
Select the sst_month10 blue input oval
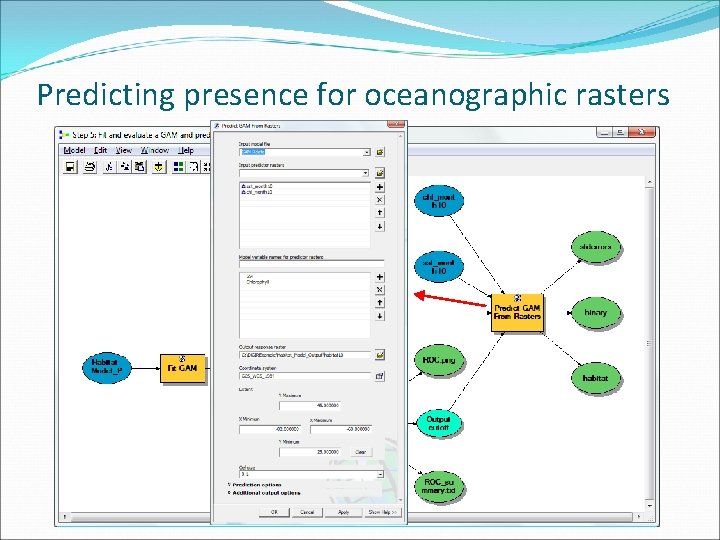click(x=439, y=266)
